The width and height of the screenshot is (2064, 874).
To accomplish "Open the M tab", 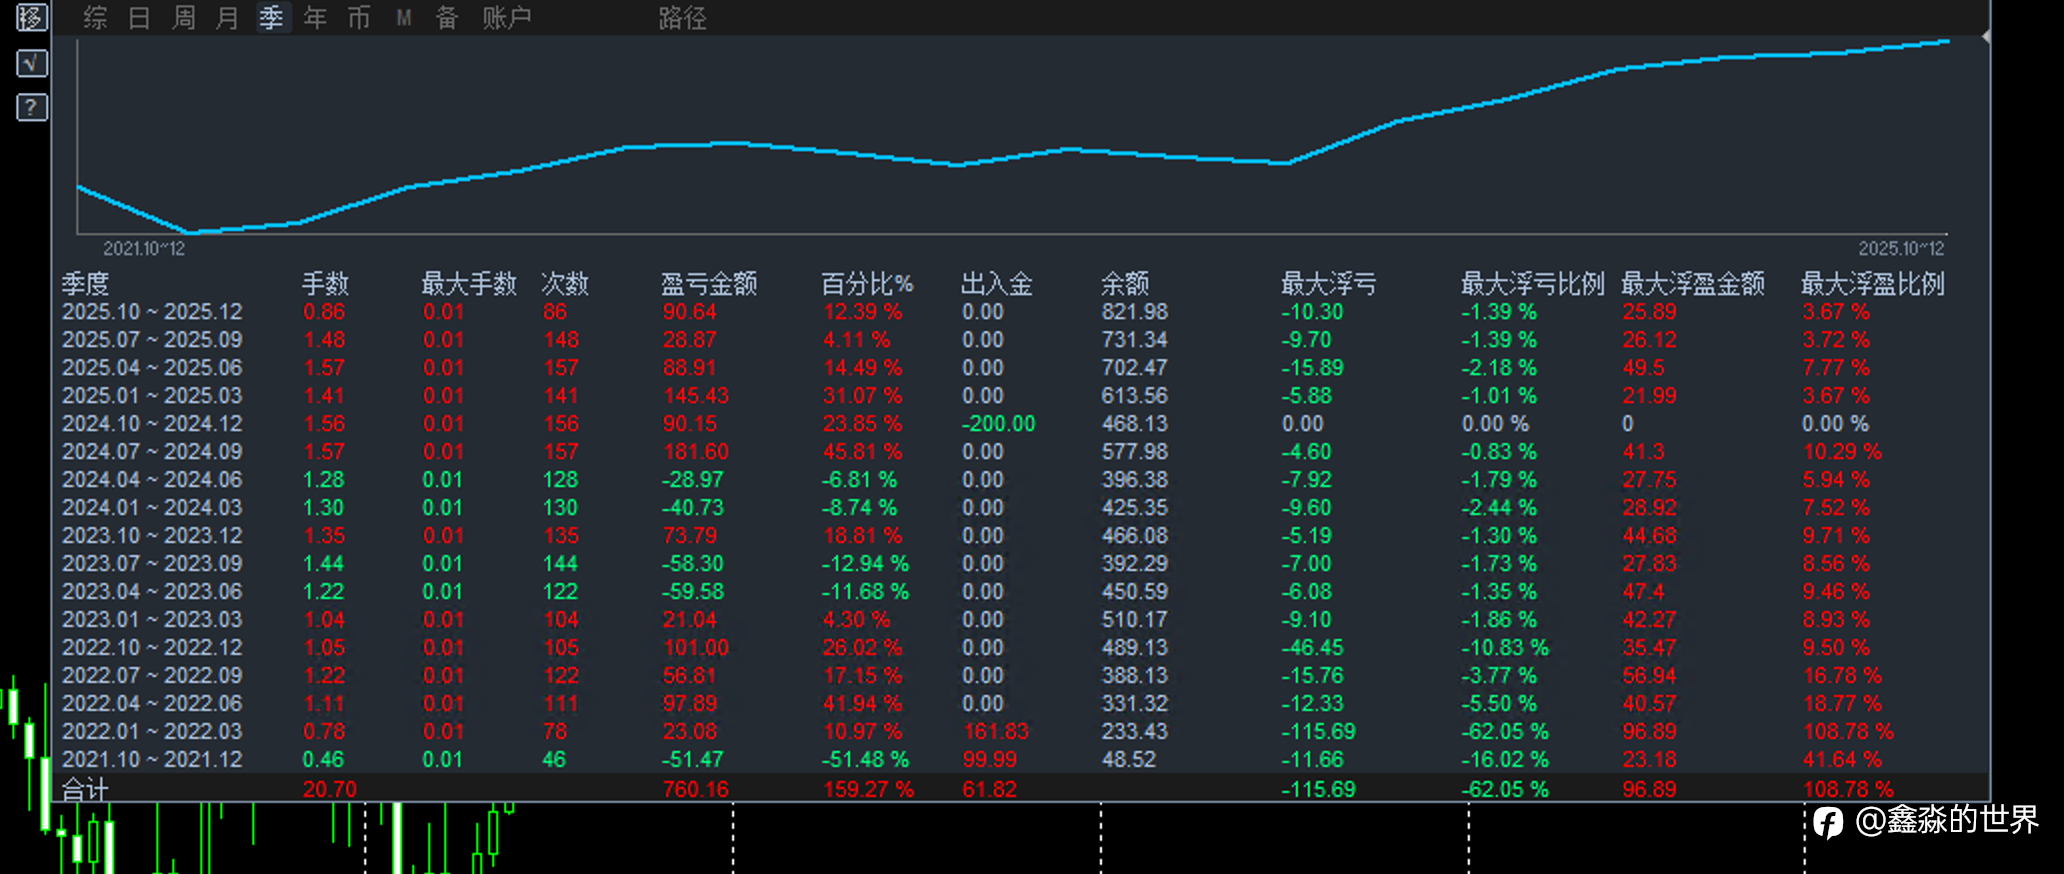I will 403,18.
